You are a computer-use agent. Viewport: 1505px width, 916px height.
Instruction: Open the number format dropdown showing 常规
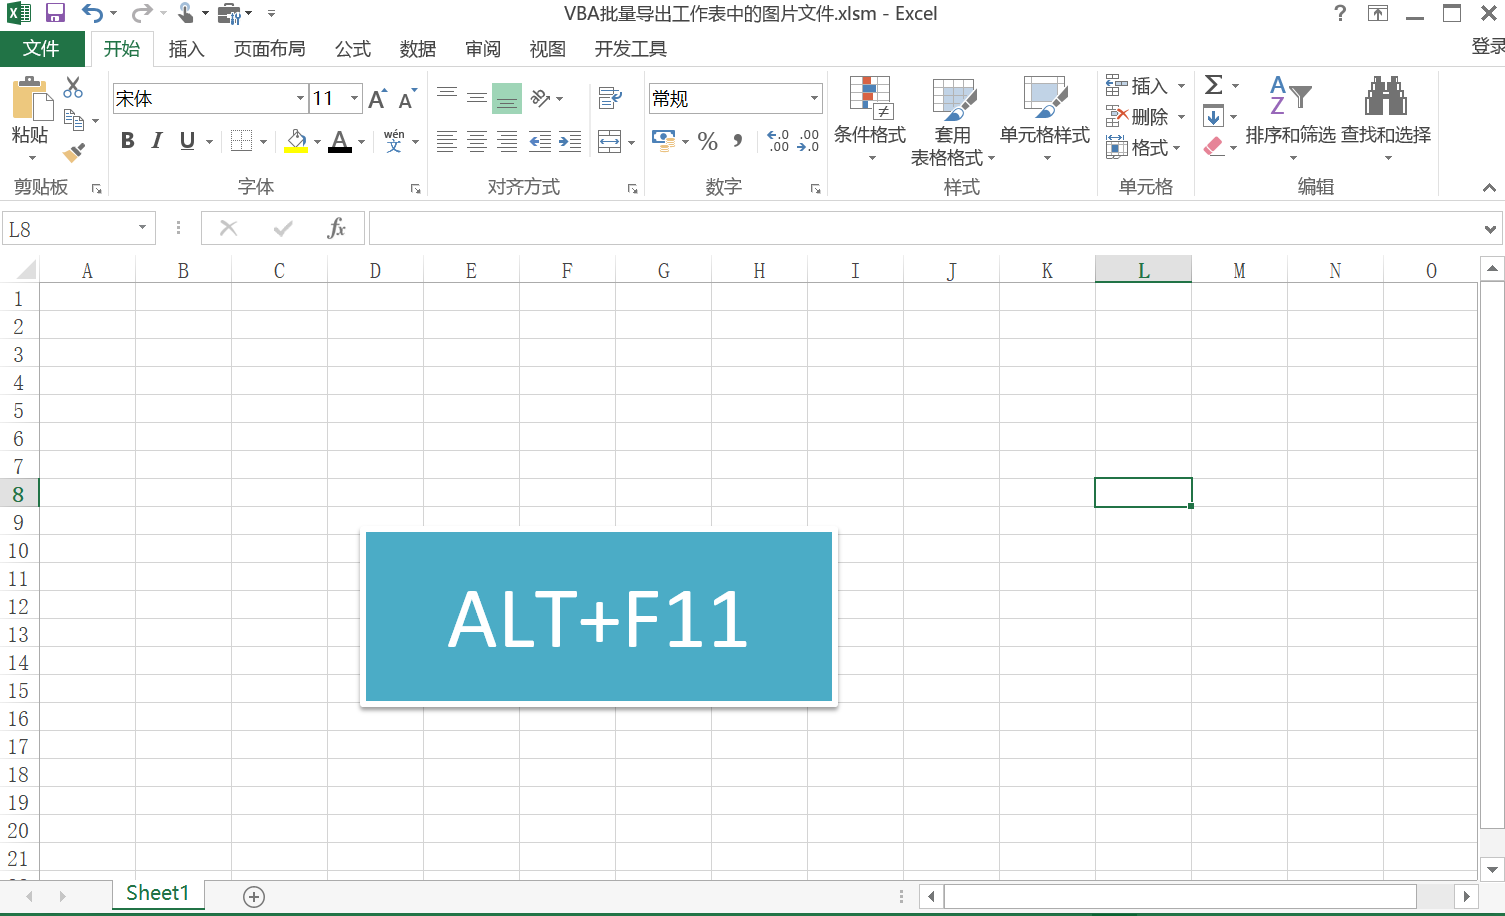814,98
